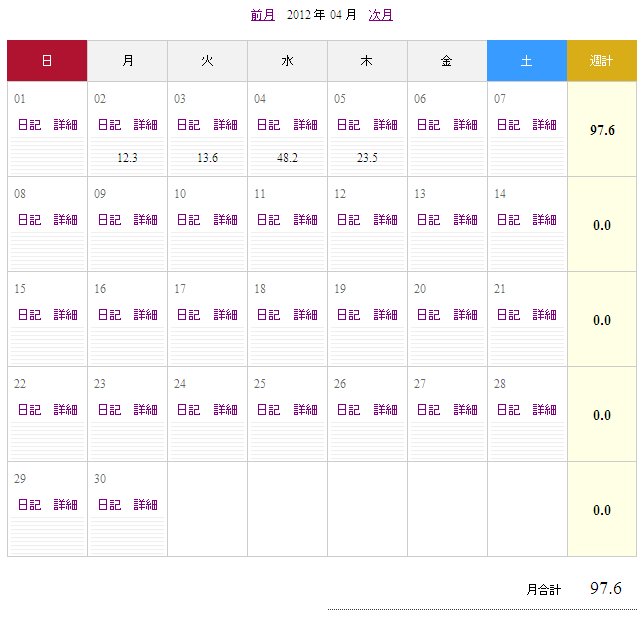Go to previous month via 前月 link
This screenshot has height=623, width=643.
[262, 15]
